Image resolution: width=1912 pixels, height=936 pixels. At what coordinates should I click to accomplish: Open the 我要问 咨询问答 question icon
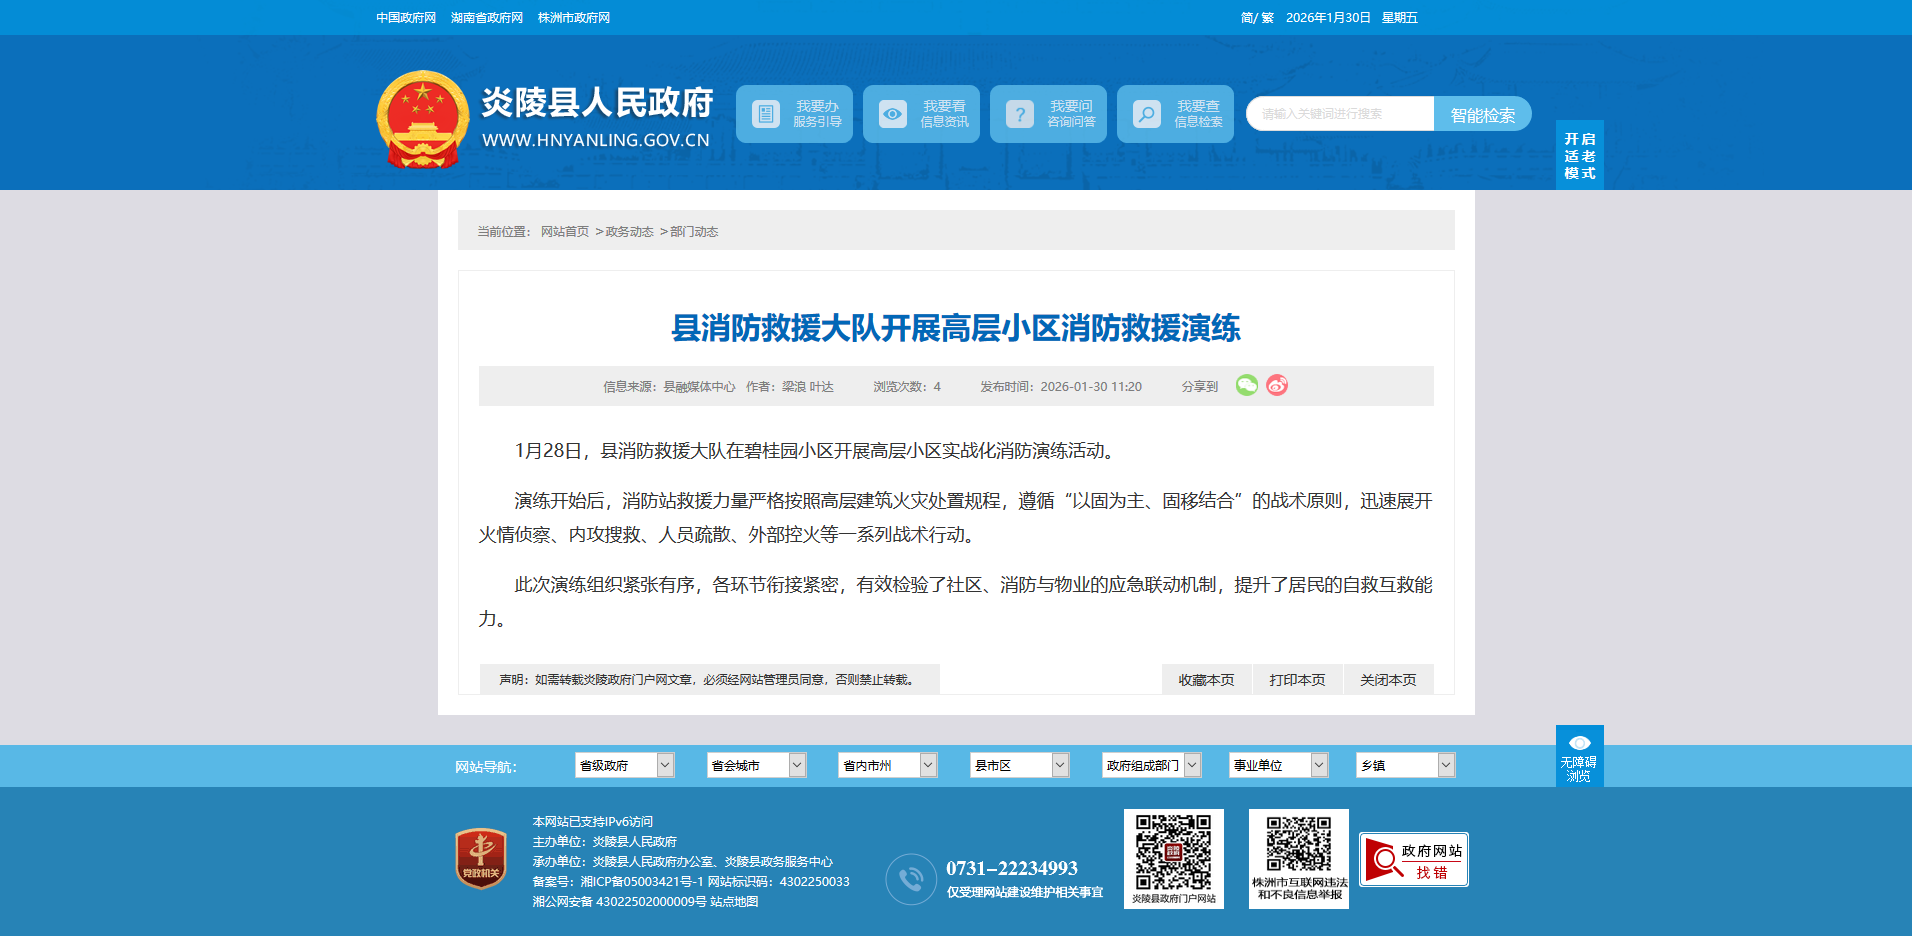(1020, 114)
